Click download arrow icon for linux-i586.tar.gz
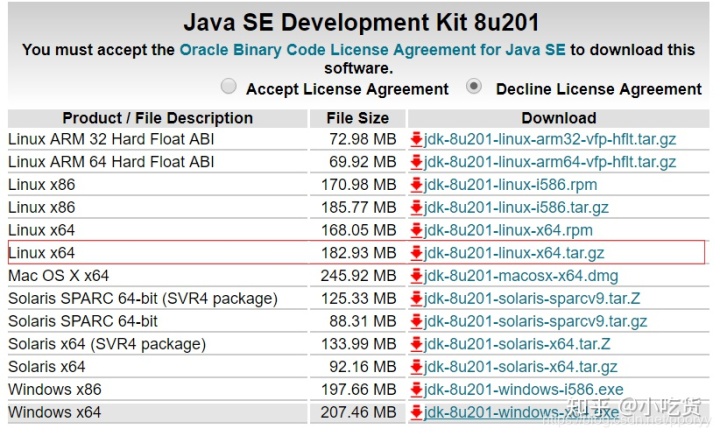The width and height of the screenshot is (720, 436). click(416, 207)
